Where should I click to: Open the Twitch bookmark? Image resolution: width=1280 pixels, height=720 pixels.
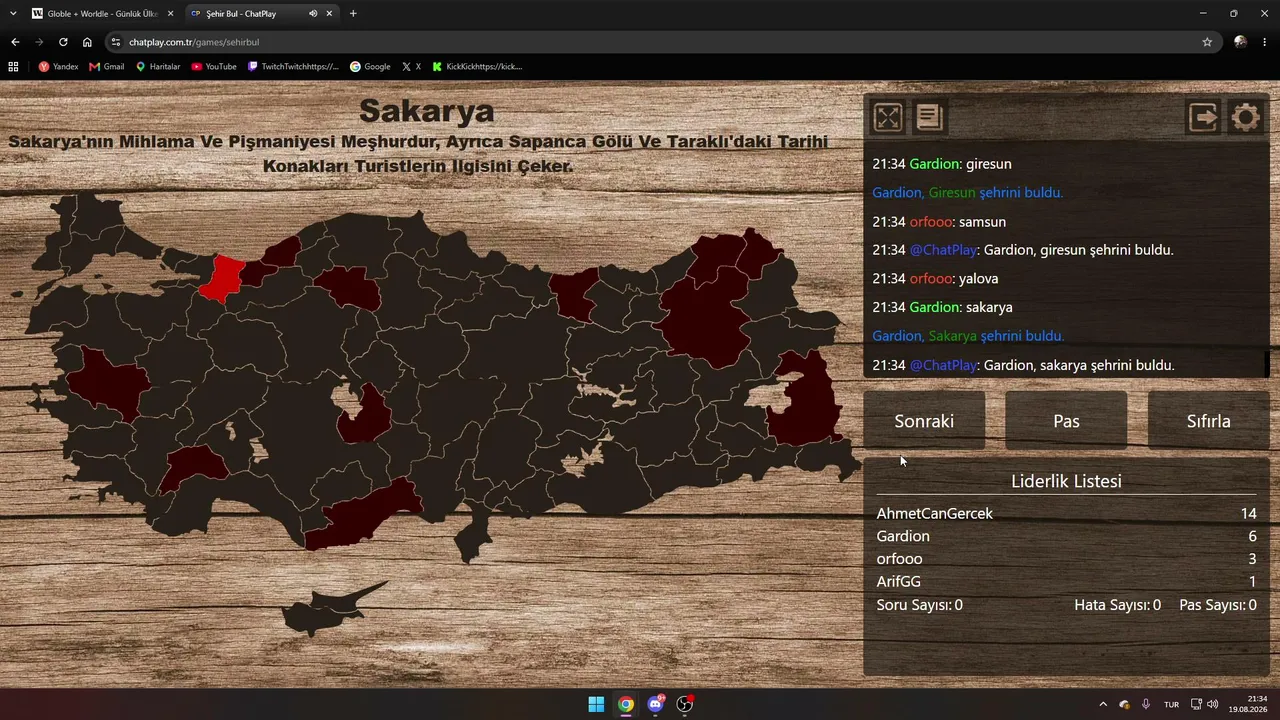pyautogui.click(x=293, y=67)
